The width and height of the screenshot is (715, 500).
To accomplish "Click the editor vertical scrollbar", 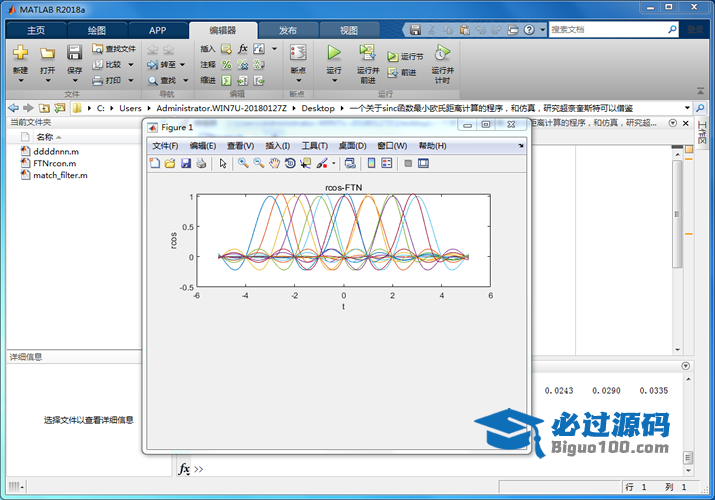I will coord(677,214).
